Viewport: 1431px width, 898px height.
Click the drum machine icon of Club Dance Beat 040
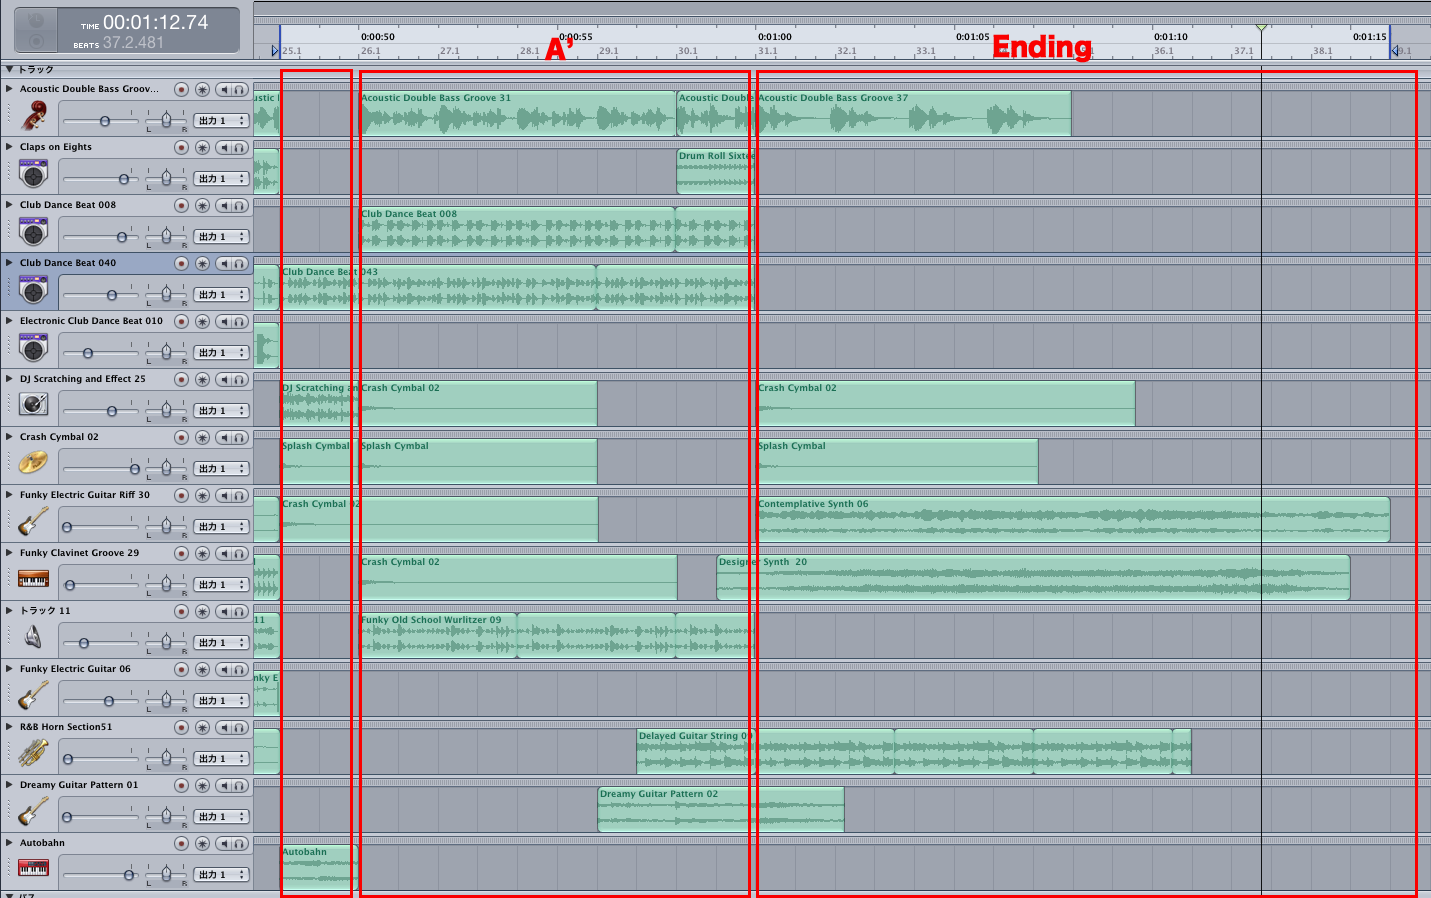[33, 290]
